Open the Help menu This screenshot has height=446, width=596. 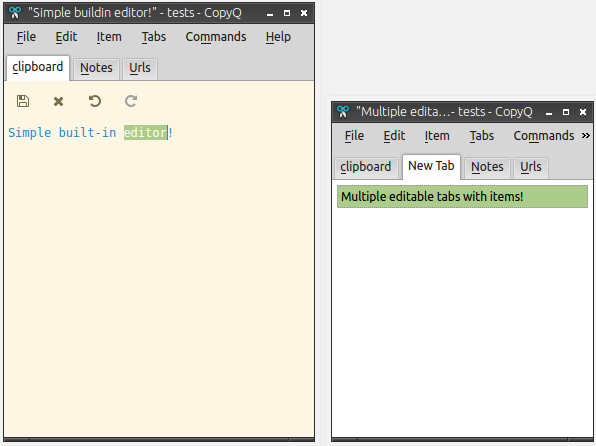[x=278, y=37]
